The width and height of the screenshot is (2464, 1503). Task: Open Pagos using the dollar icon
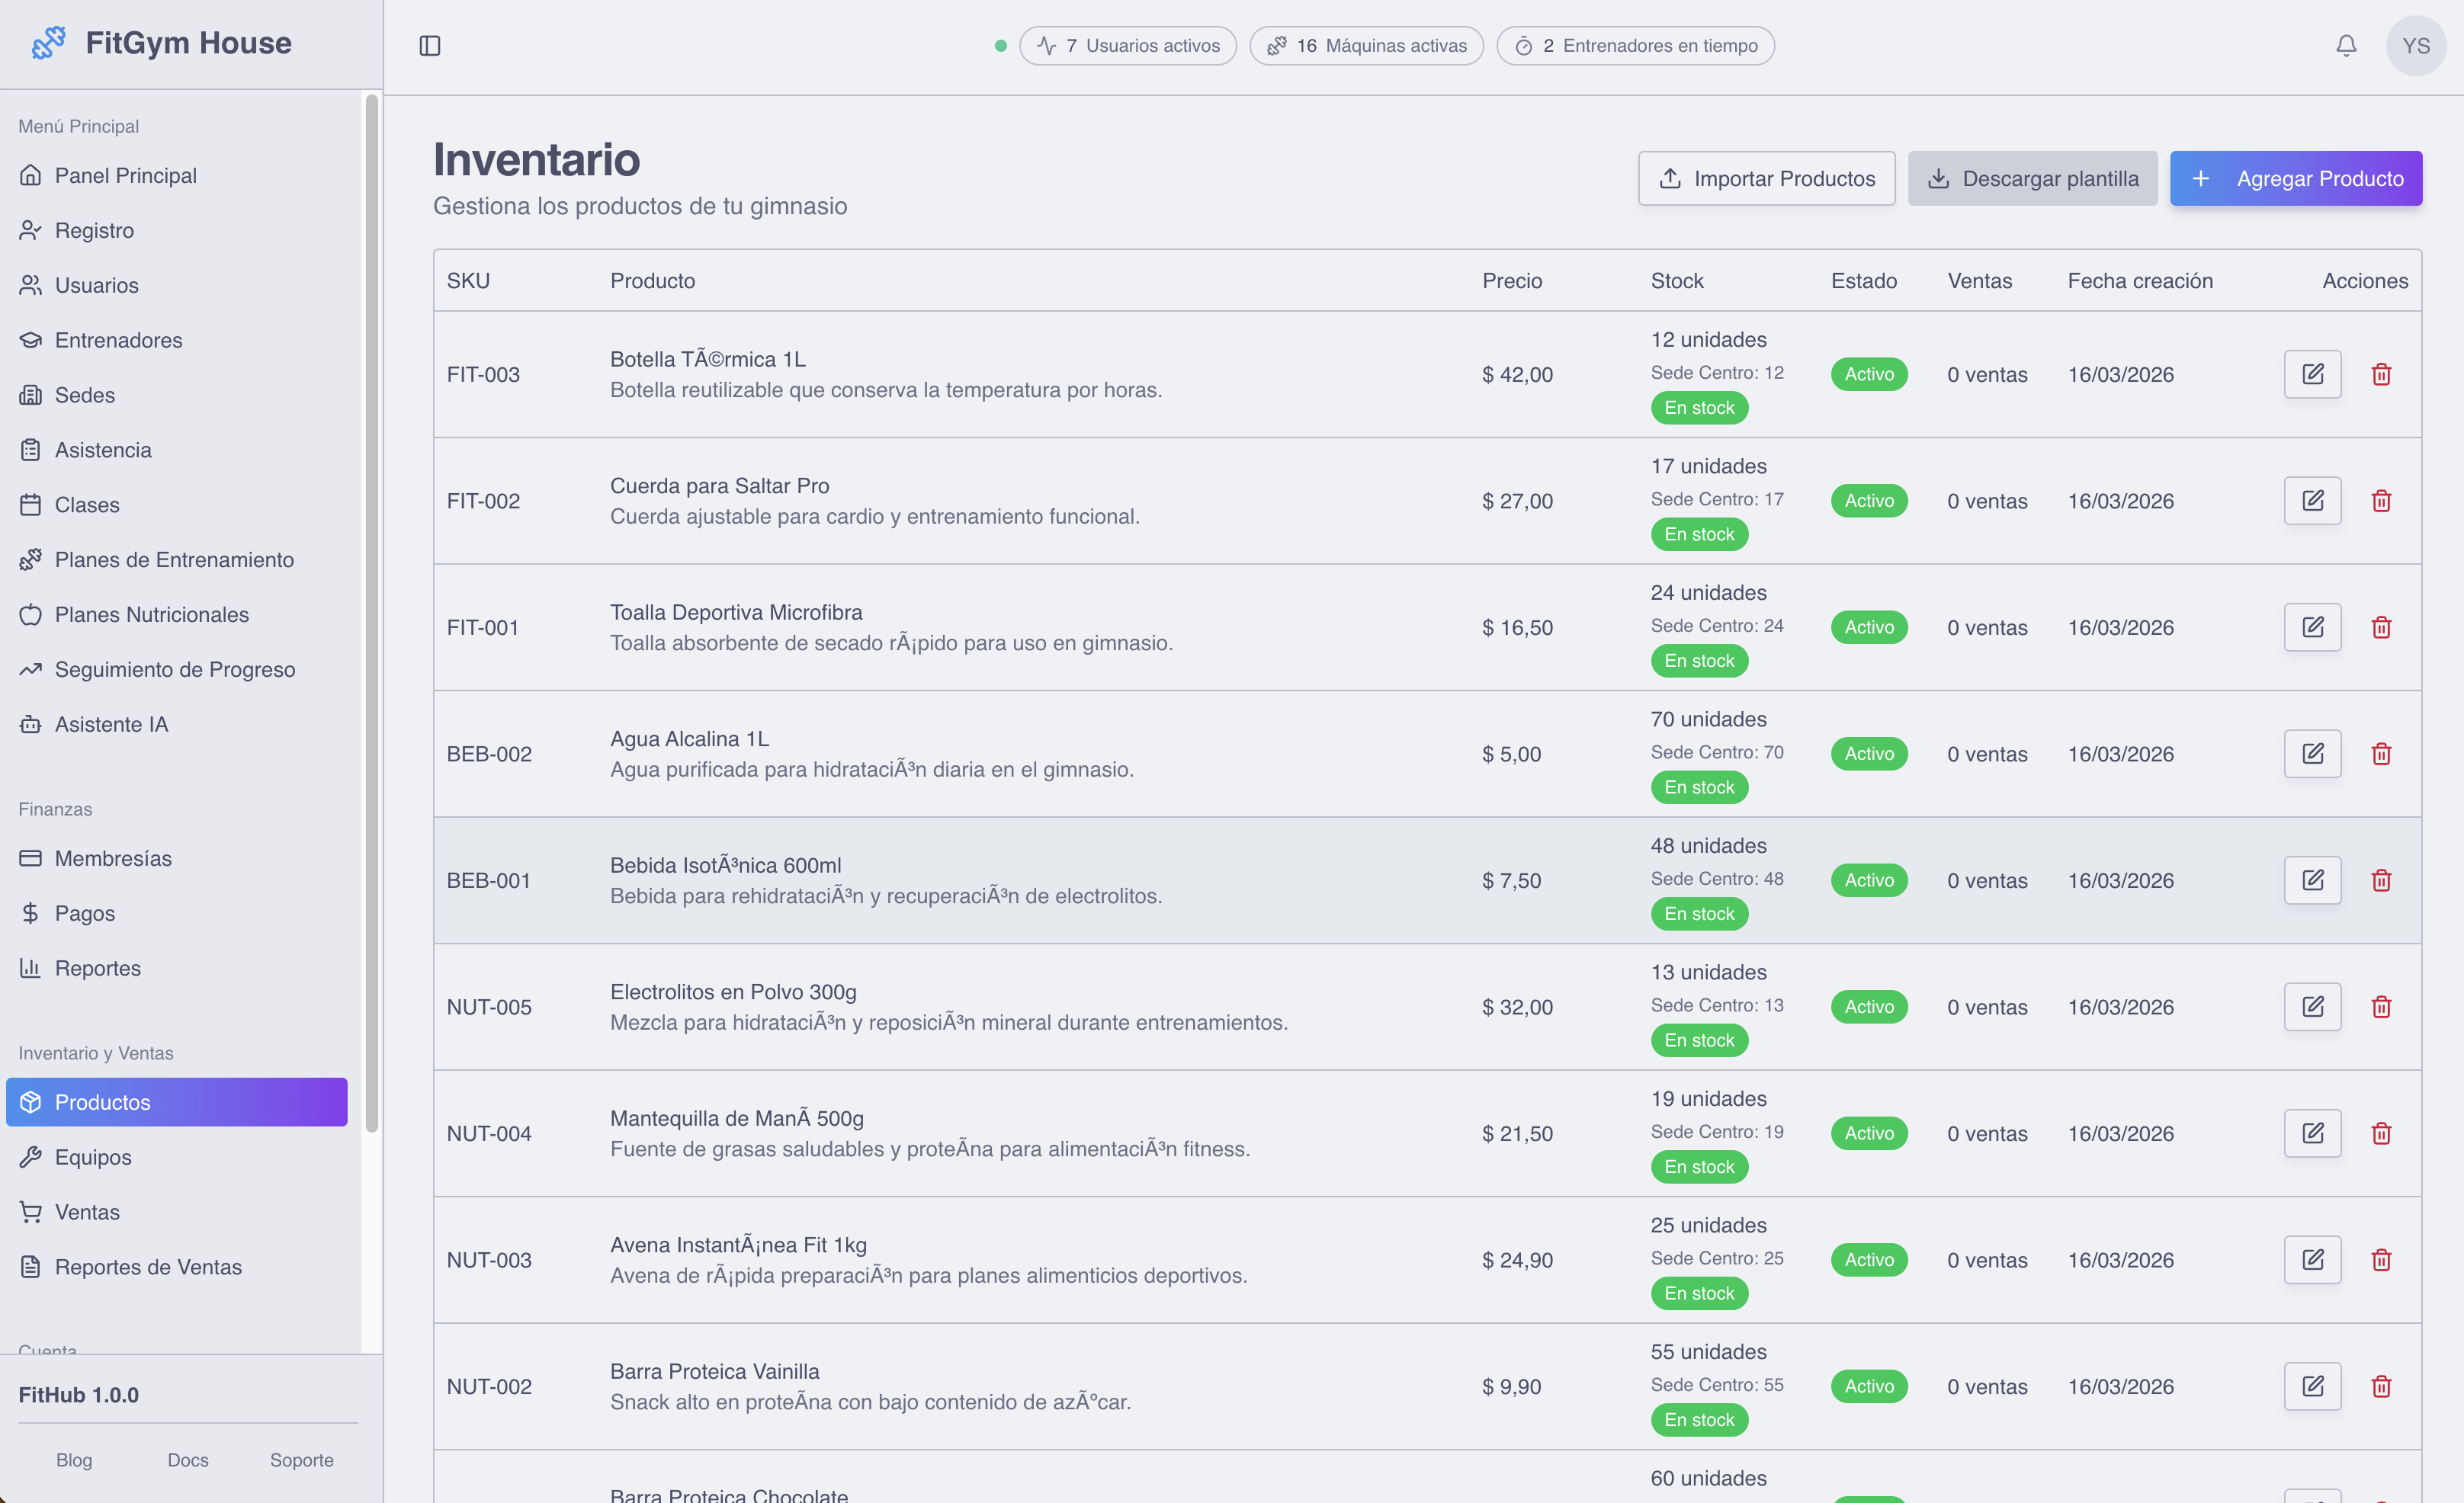(x=85, y=913)
